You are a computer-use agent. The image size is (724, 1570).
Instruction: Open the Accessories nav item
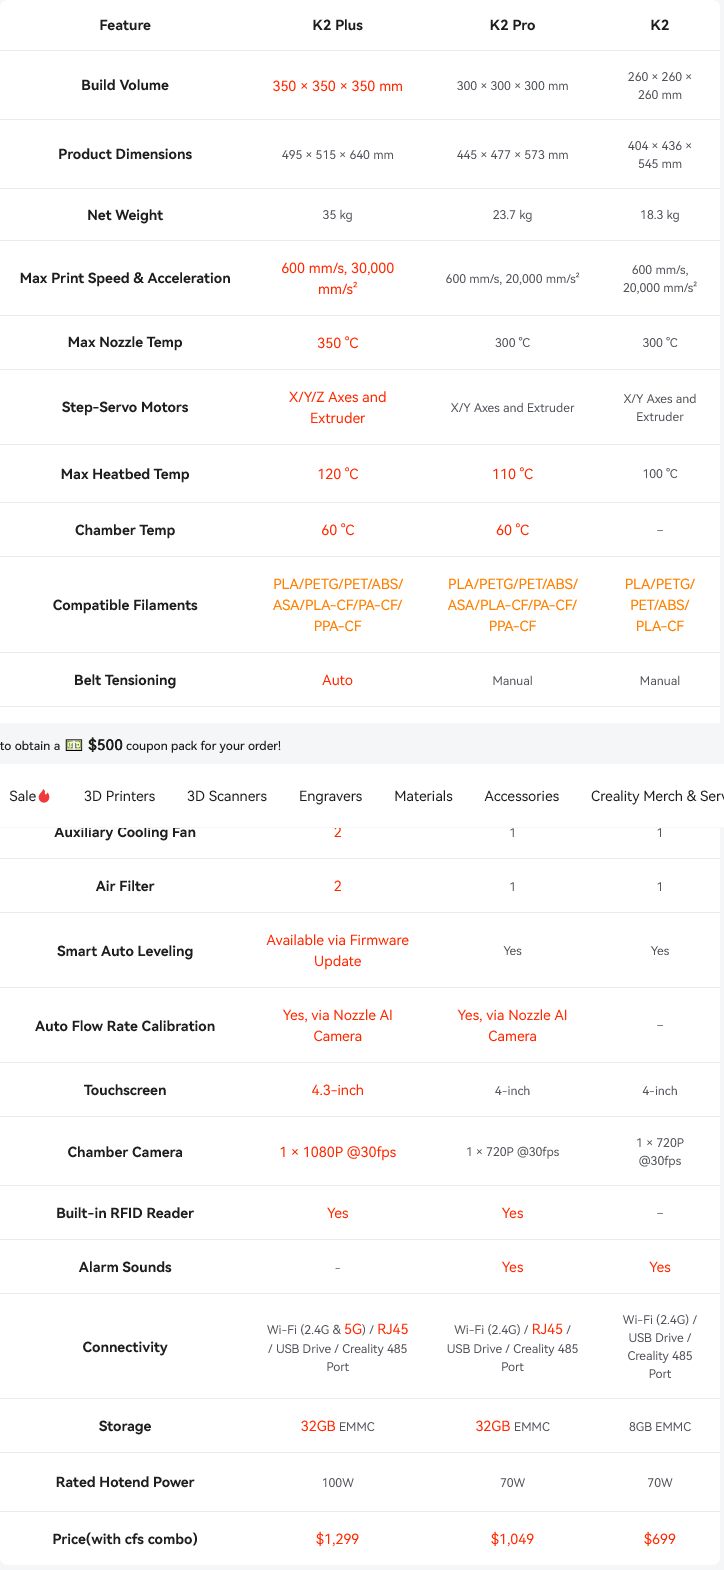pyautogui.click(x=521, y=796)
